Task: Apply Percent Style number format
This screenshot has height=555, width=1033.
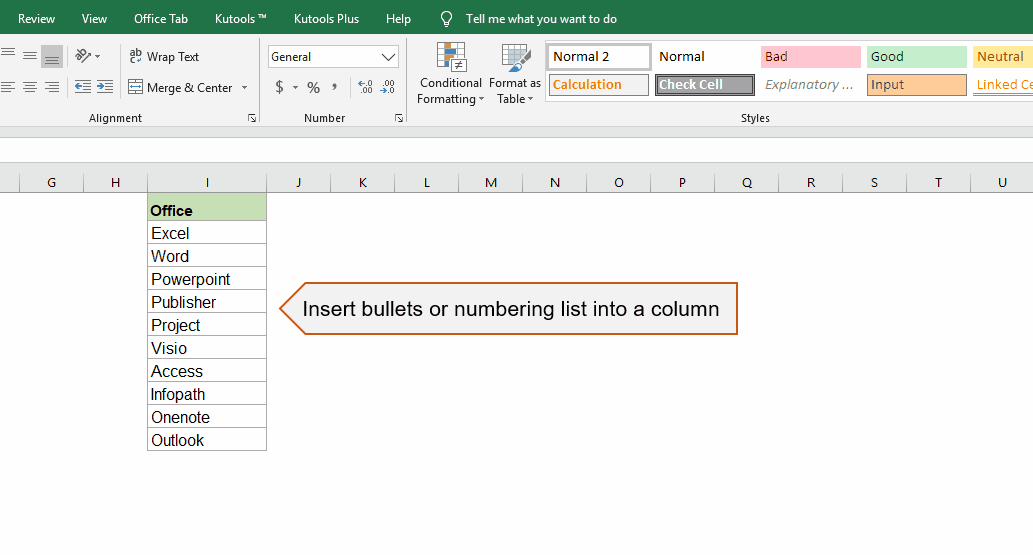Action: (313, 88)
